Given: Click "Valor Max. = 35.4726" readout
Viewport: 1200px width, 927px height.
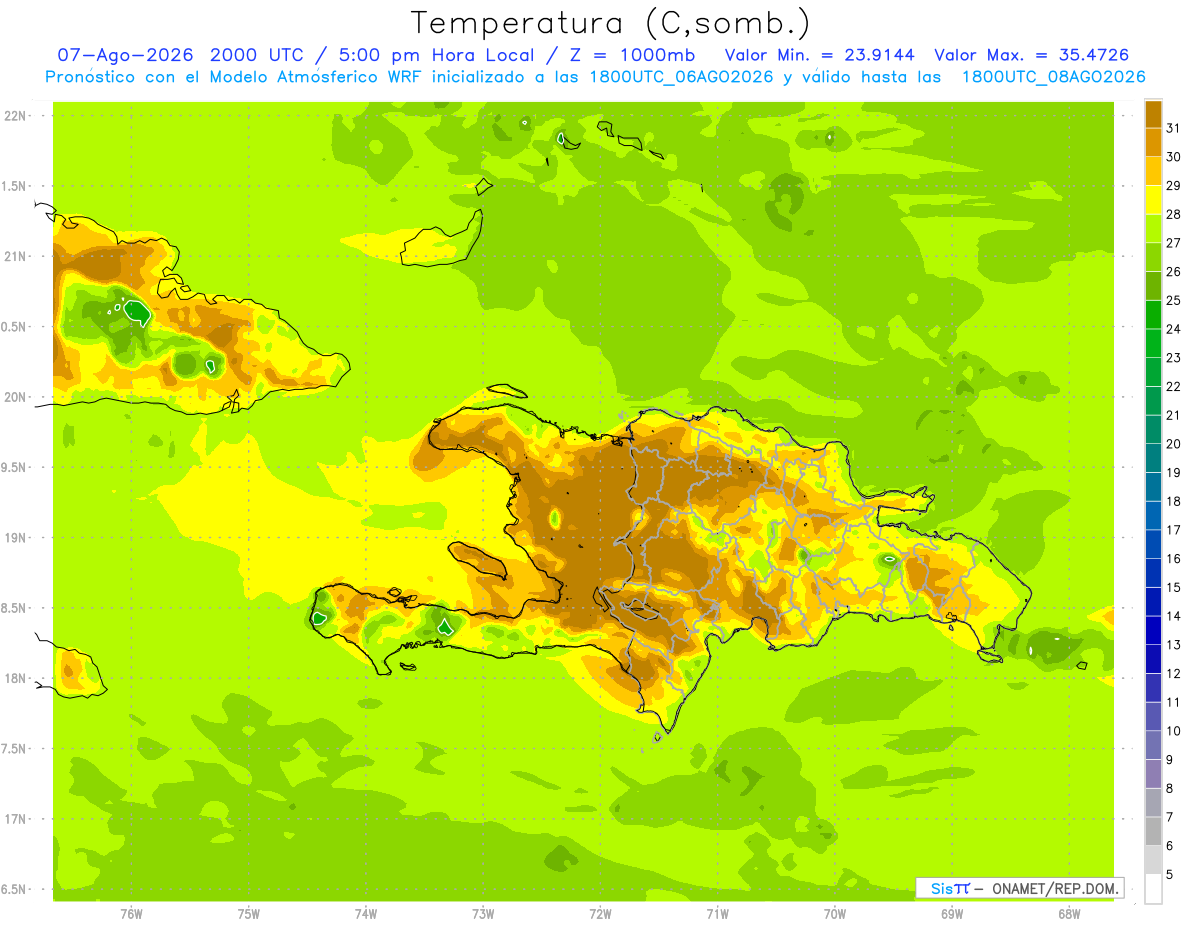Looking at the screenshot, I should coord(1031,55).
